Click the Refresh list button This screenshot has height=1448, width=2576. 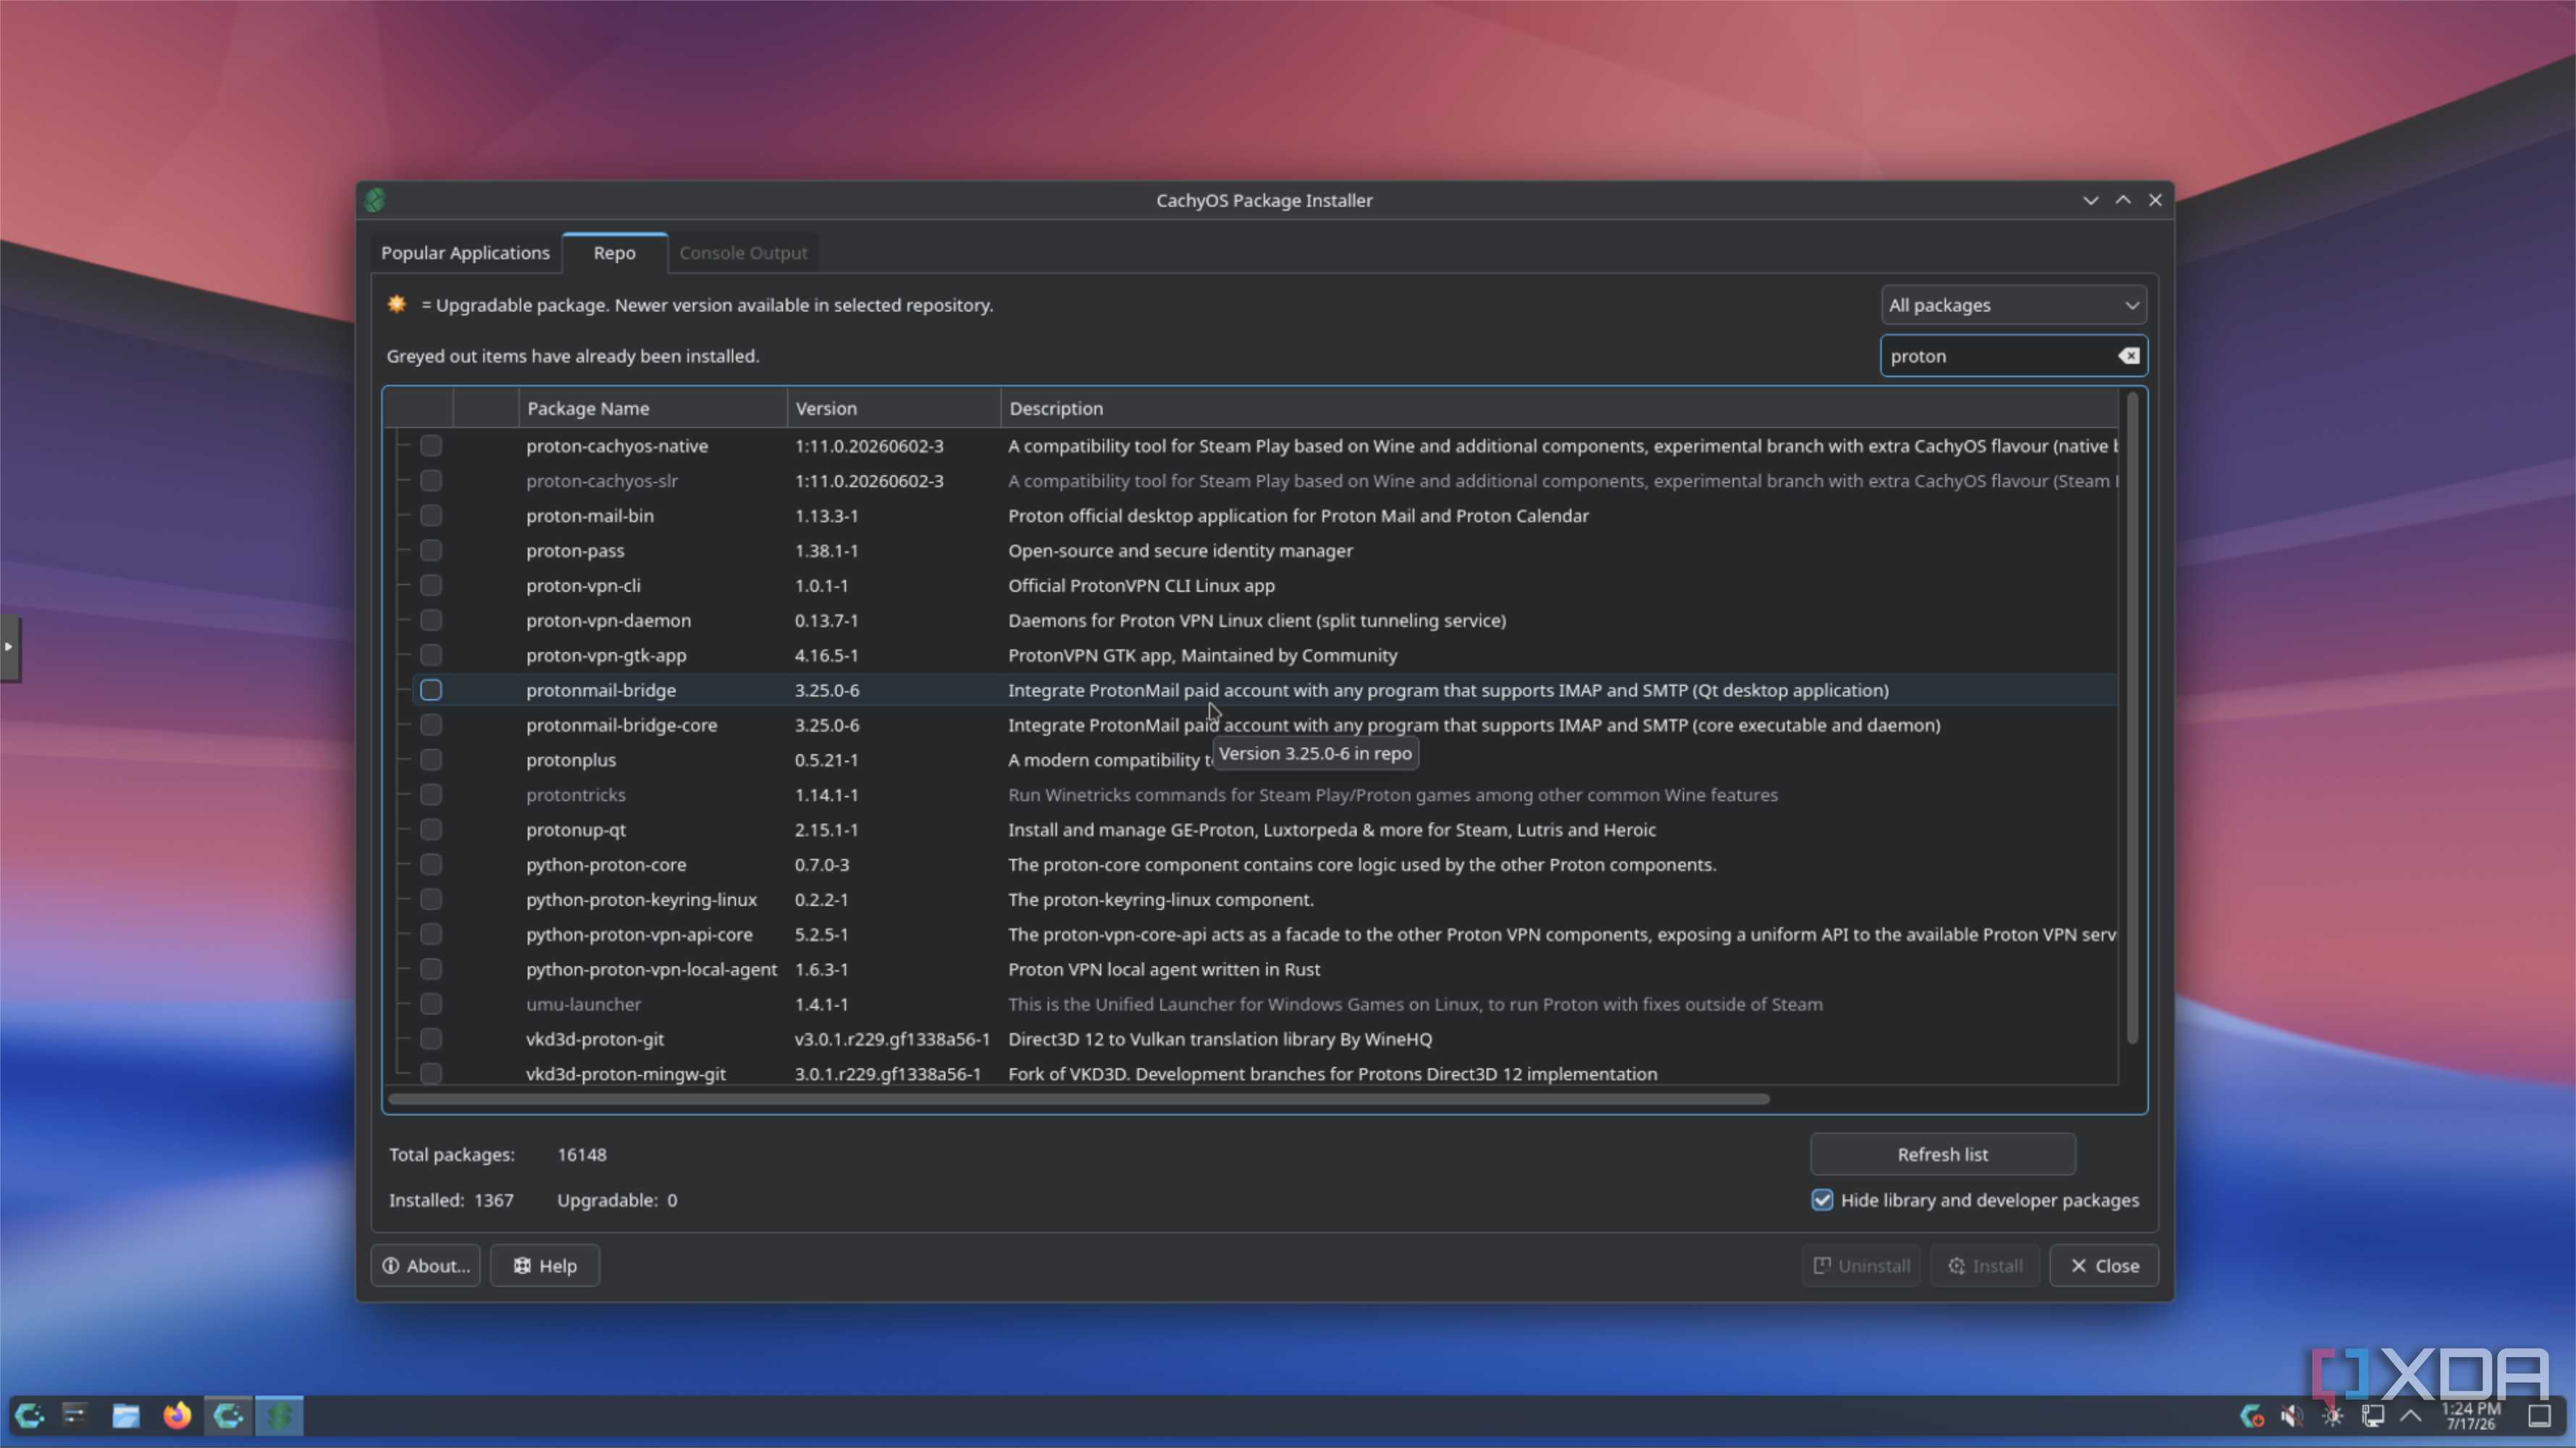[1942, 1154]
